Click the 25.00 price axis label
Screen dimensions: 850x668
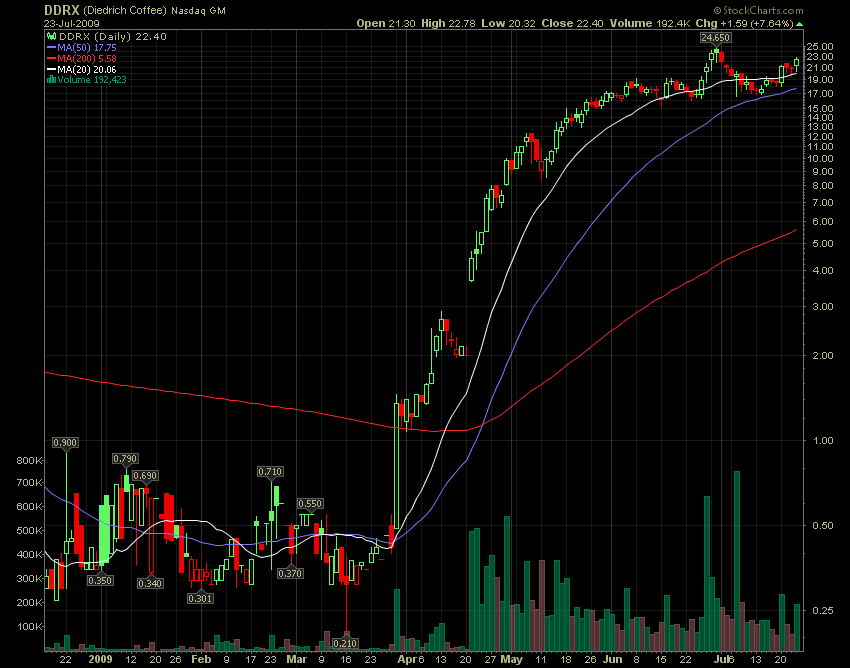(820, 47)
